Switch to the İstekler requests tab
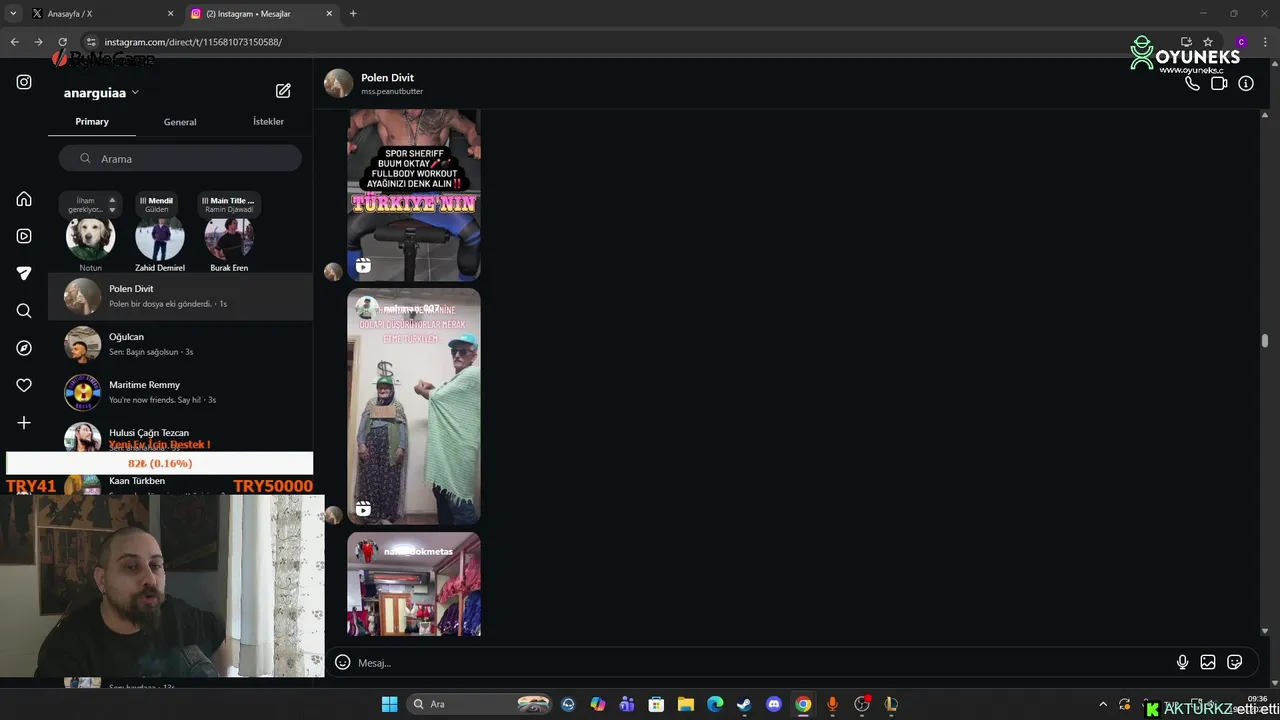 pyautogui.click(x=268, y=121)
